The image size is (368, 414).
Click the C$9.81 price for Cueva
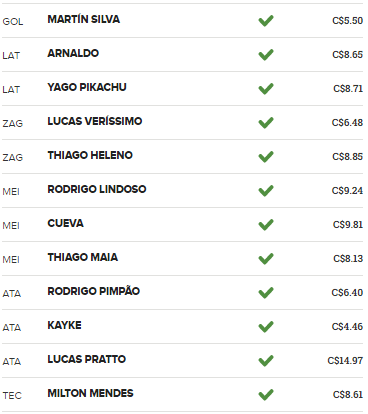tap(348, 225)
